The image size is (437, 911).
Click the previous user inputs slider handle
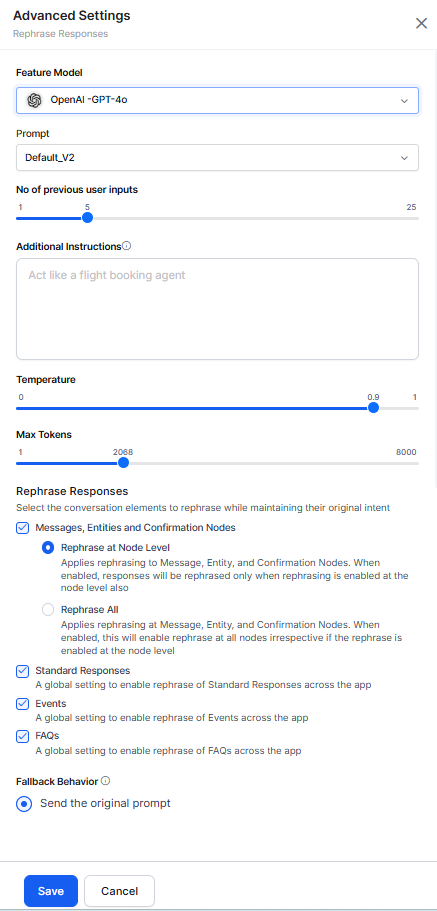(87, 218)
